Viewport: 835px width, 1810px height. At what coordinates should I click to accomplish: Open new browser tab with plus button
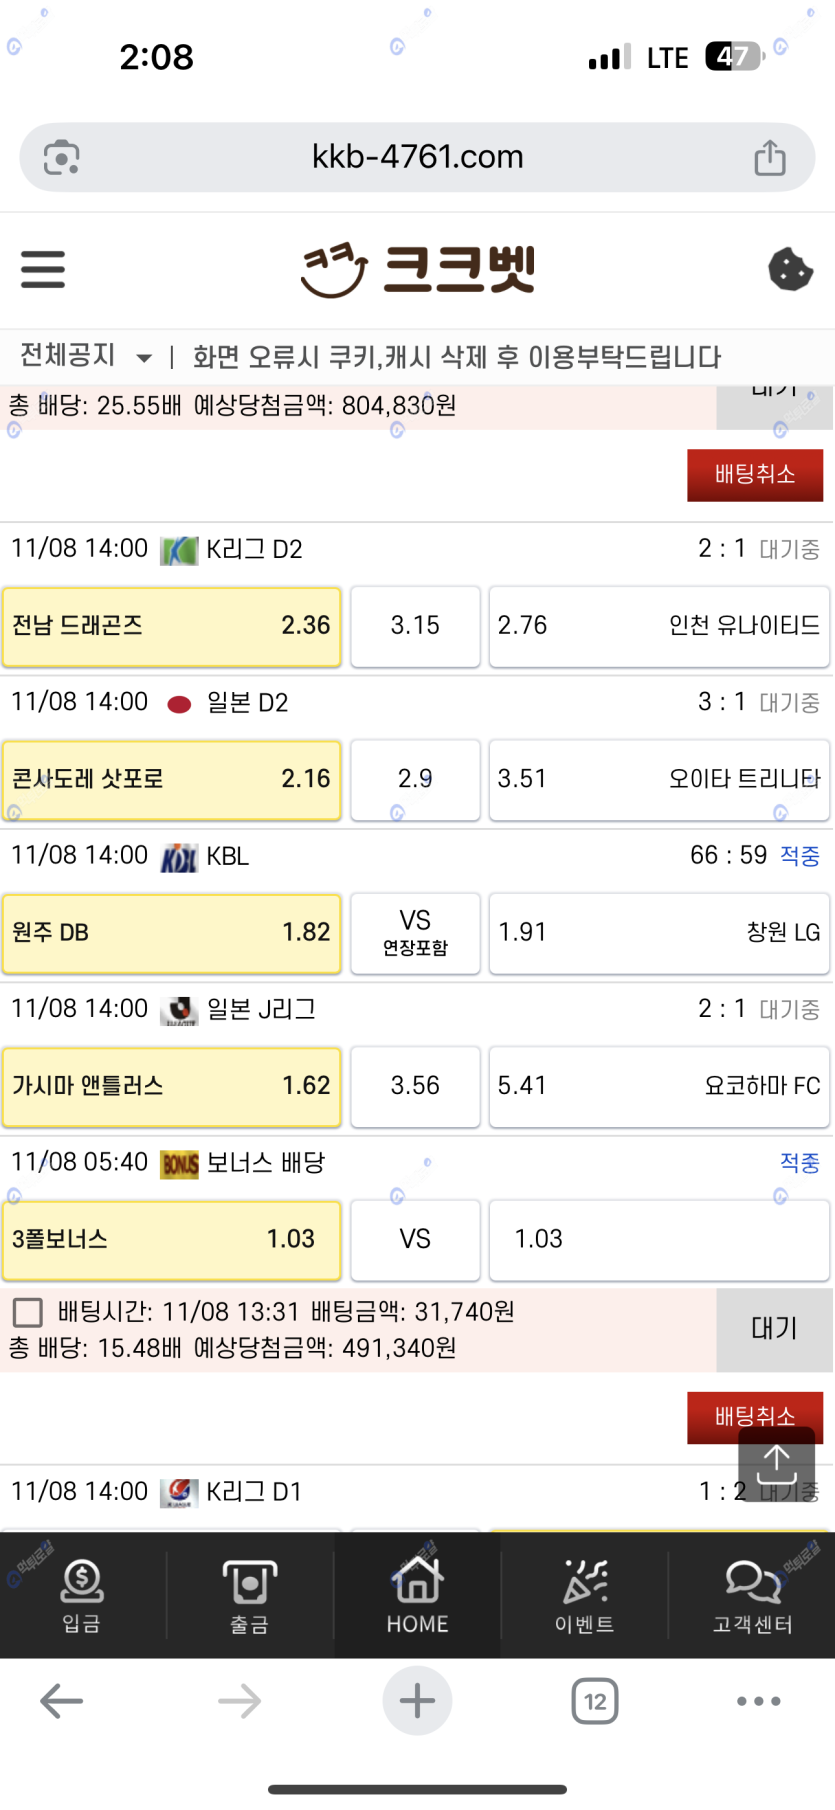(417, 1701)
